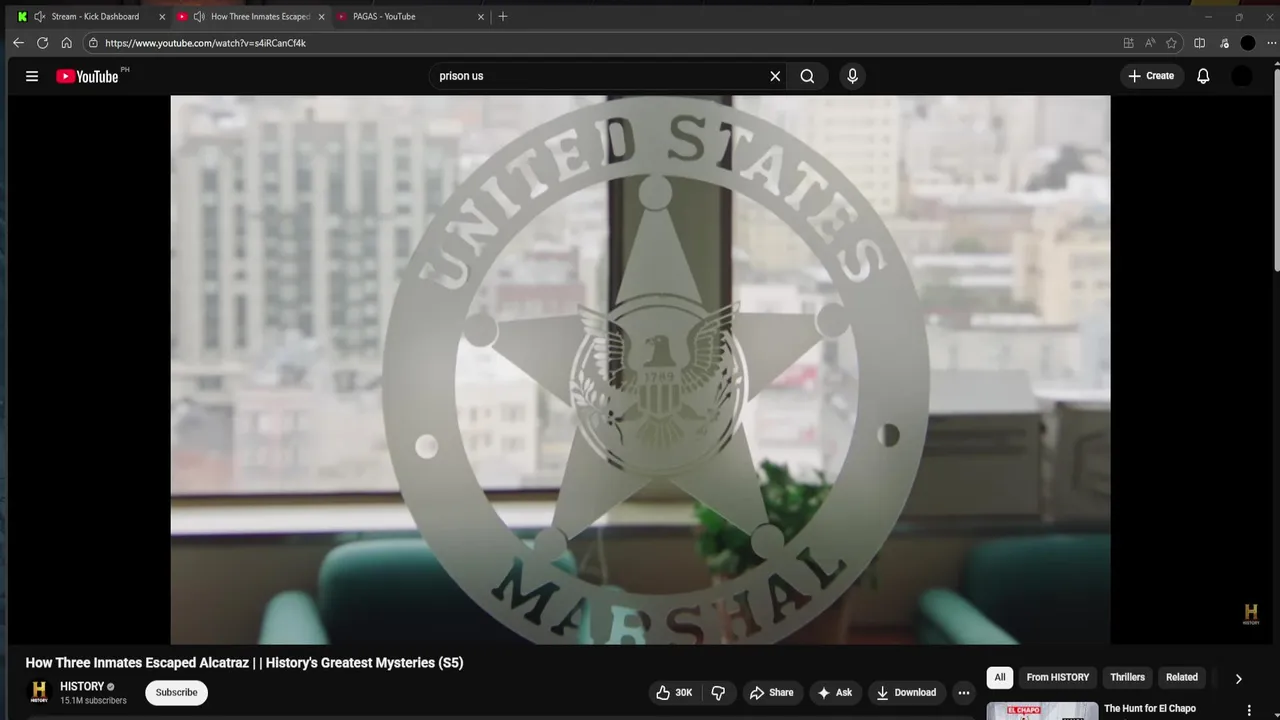Open the HISTORY channel name link
1280x720 pixels.
(82, 686)
